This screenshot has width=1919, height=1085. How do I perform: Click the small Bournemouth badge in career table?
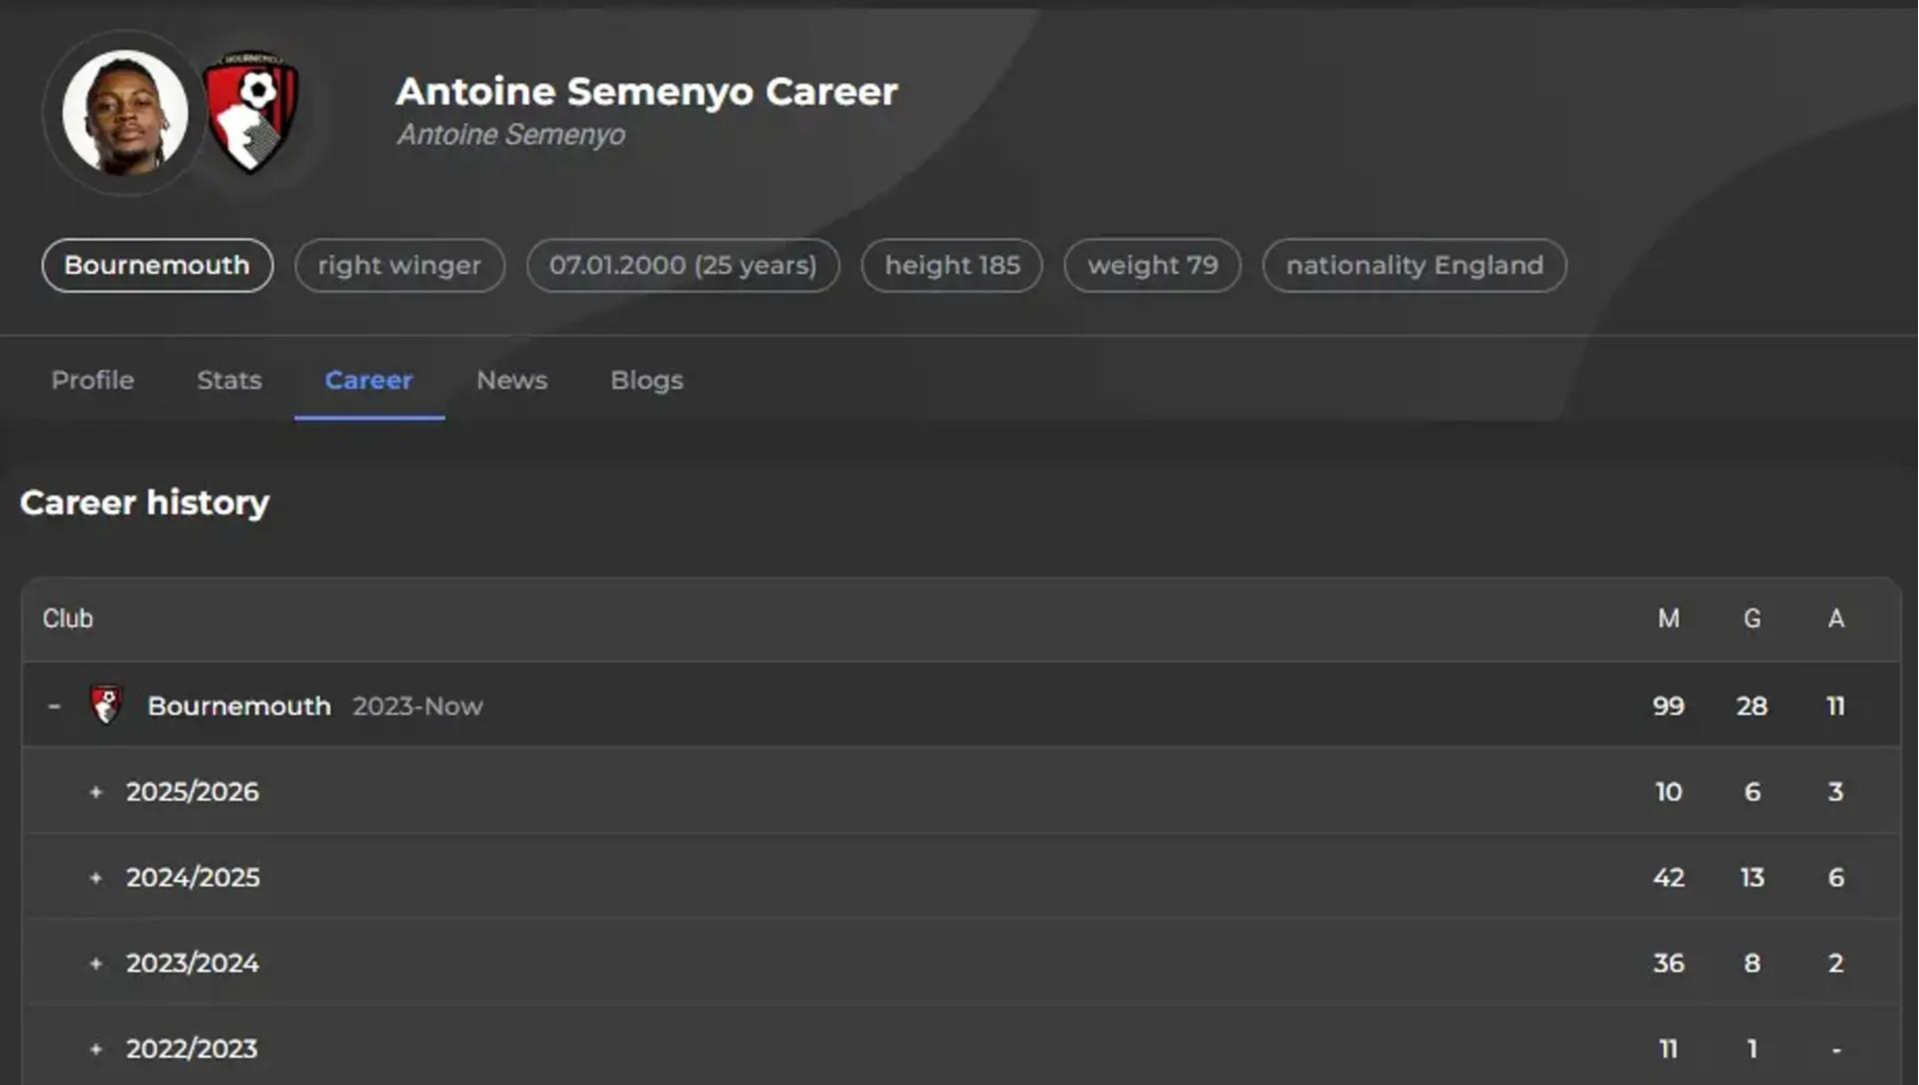point(106,705)
